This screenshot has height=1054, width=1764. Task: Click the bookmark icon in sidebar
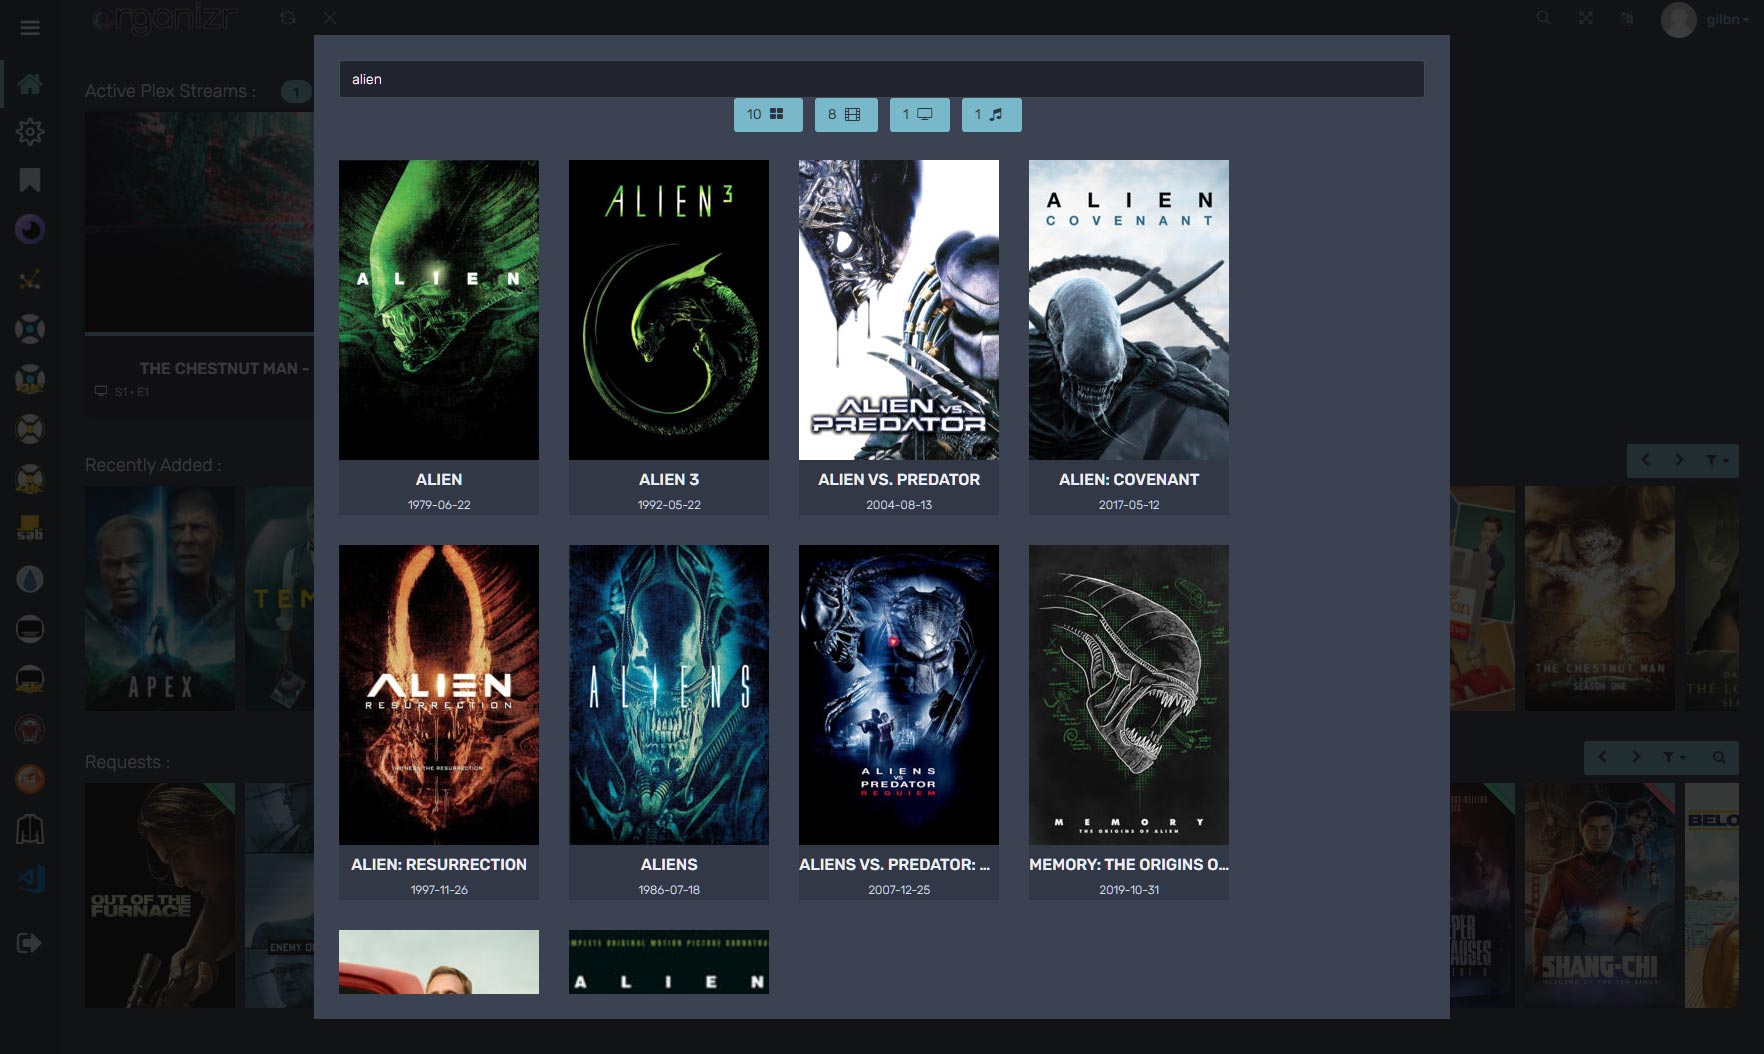tap(30, 180)
